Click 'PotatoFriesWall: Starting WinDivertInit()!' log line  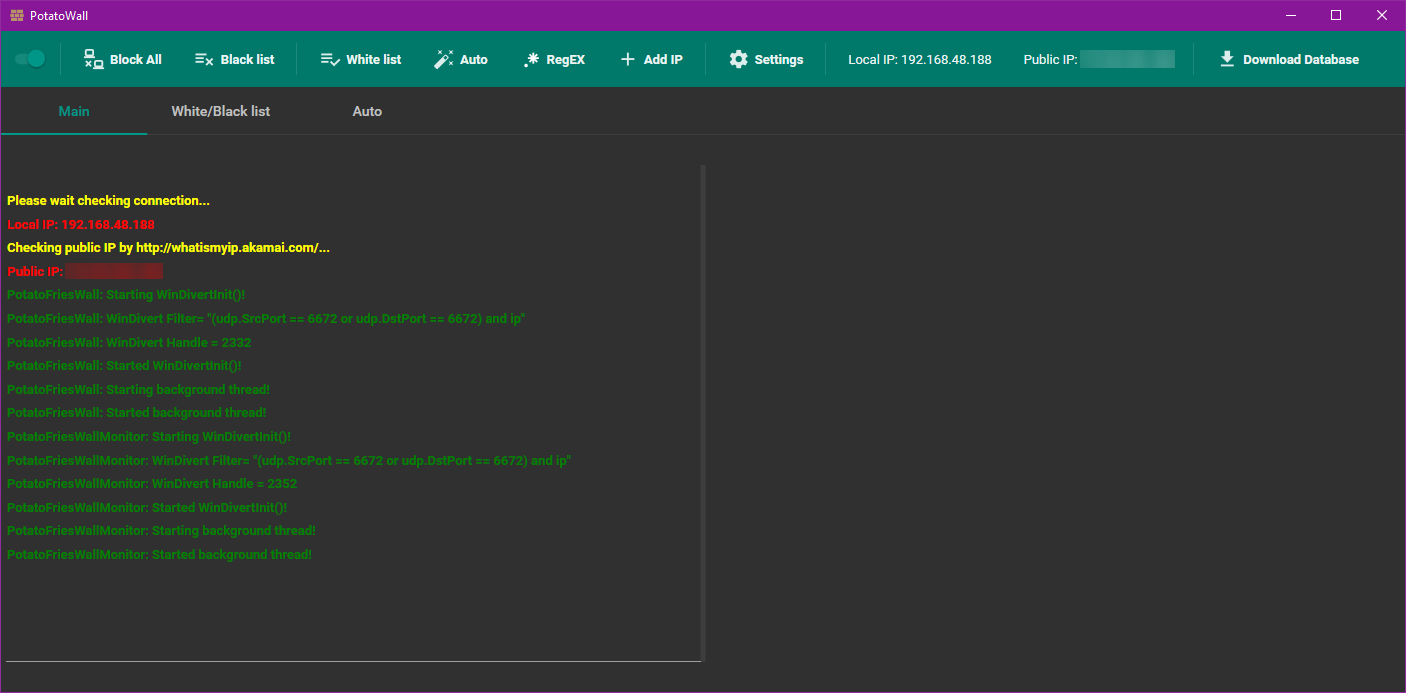coord(126,295)
